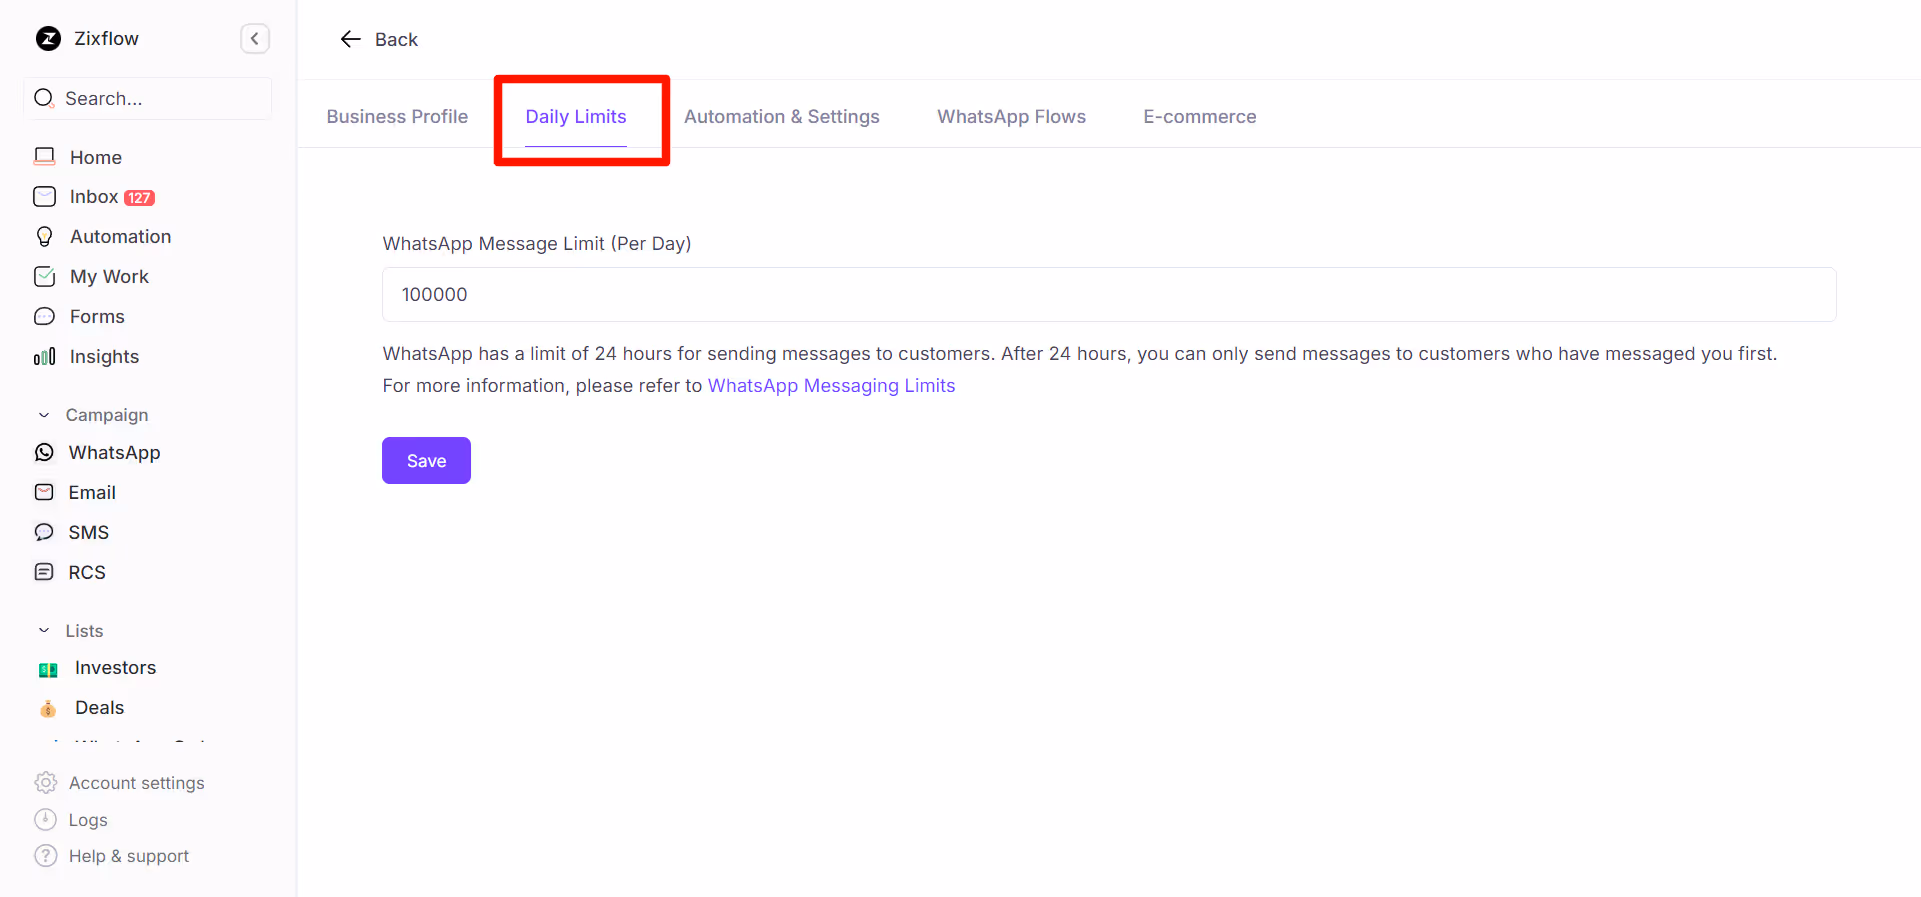Open the WhatsApp Messaging Limits link
Viewport: 1921px width, 897px height.
point(831,386)
